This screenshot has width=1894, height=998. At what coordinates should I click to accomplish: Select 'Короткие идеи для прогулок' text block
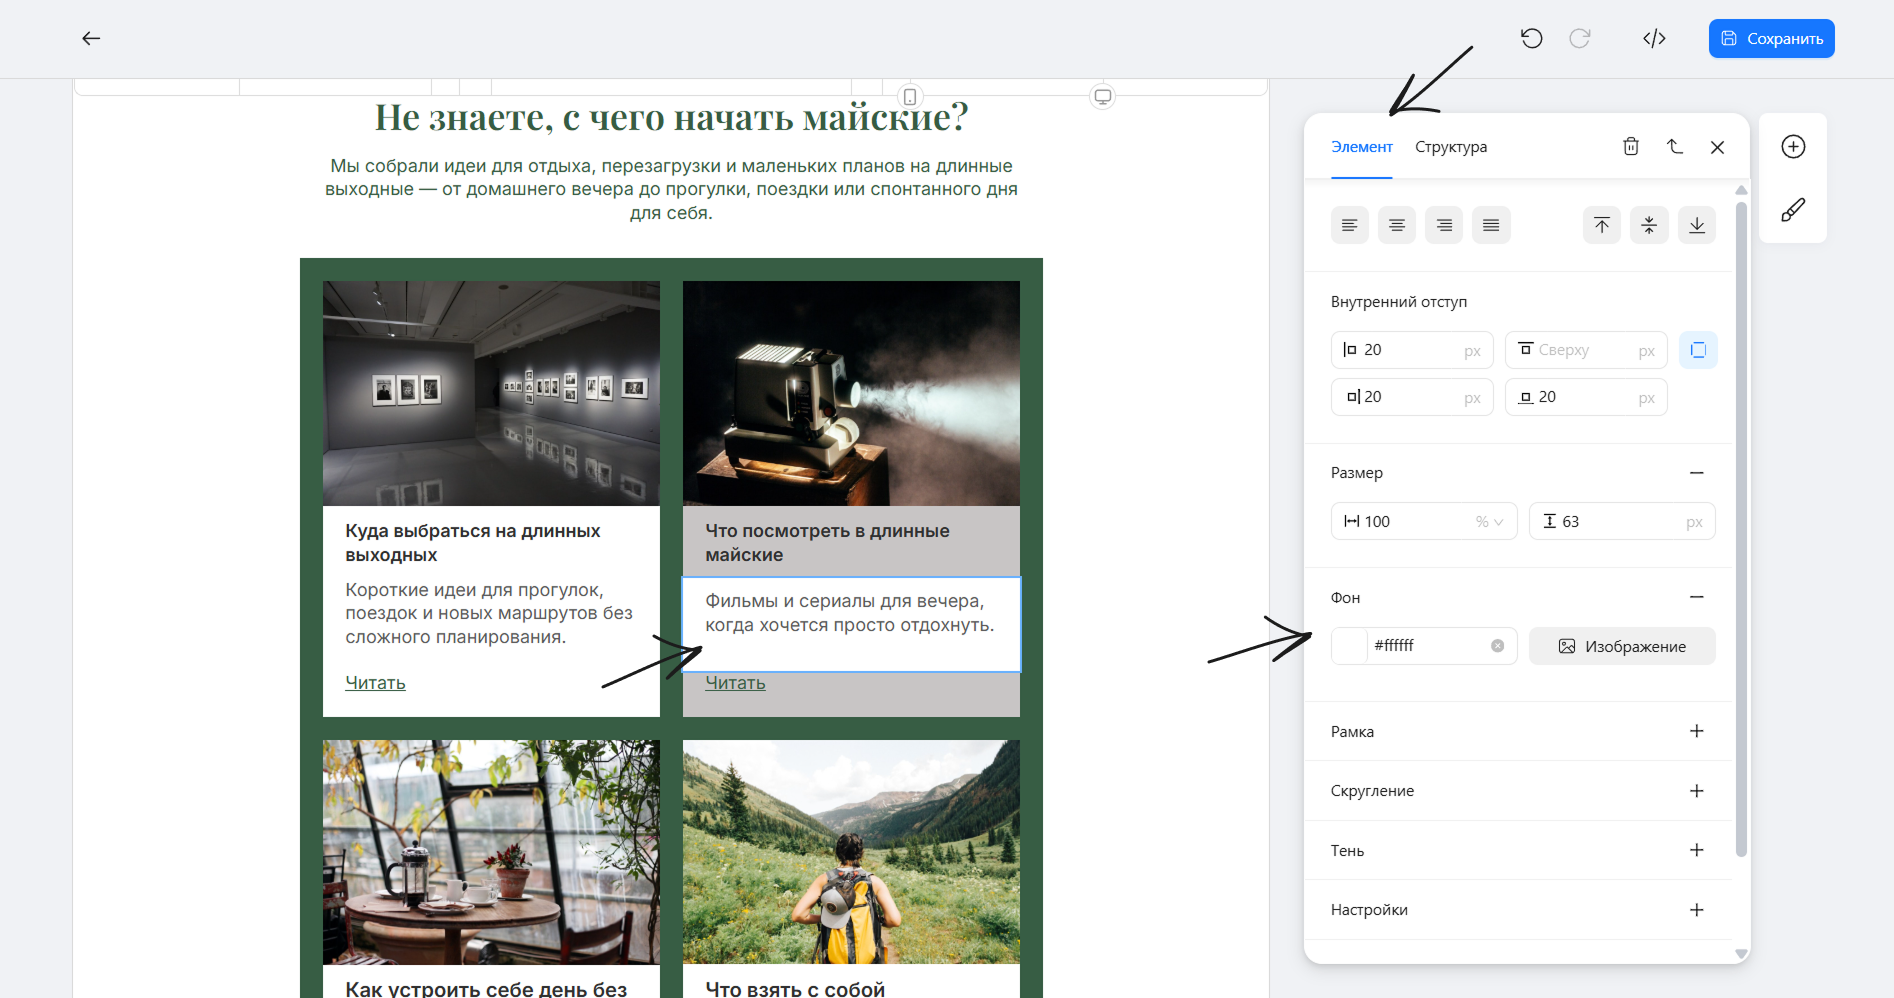tap(489, 613)
